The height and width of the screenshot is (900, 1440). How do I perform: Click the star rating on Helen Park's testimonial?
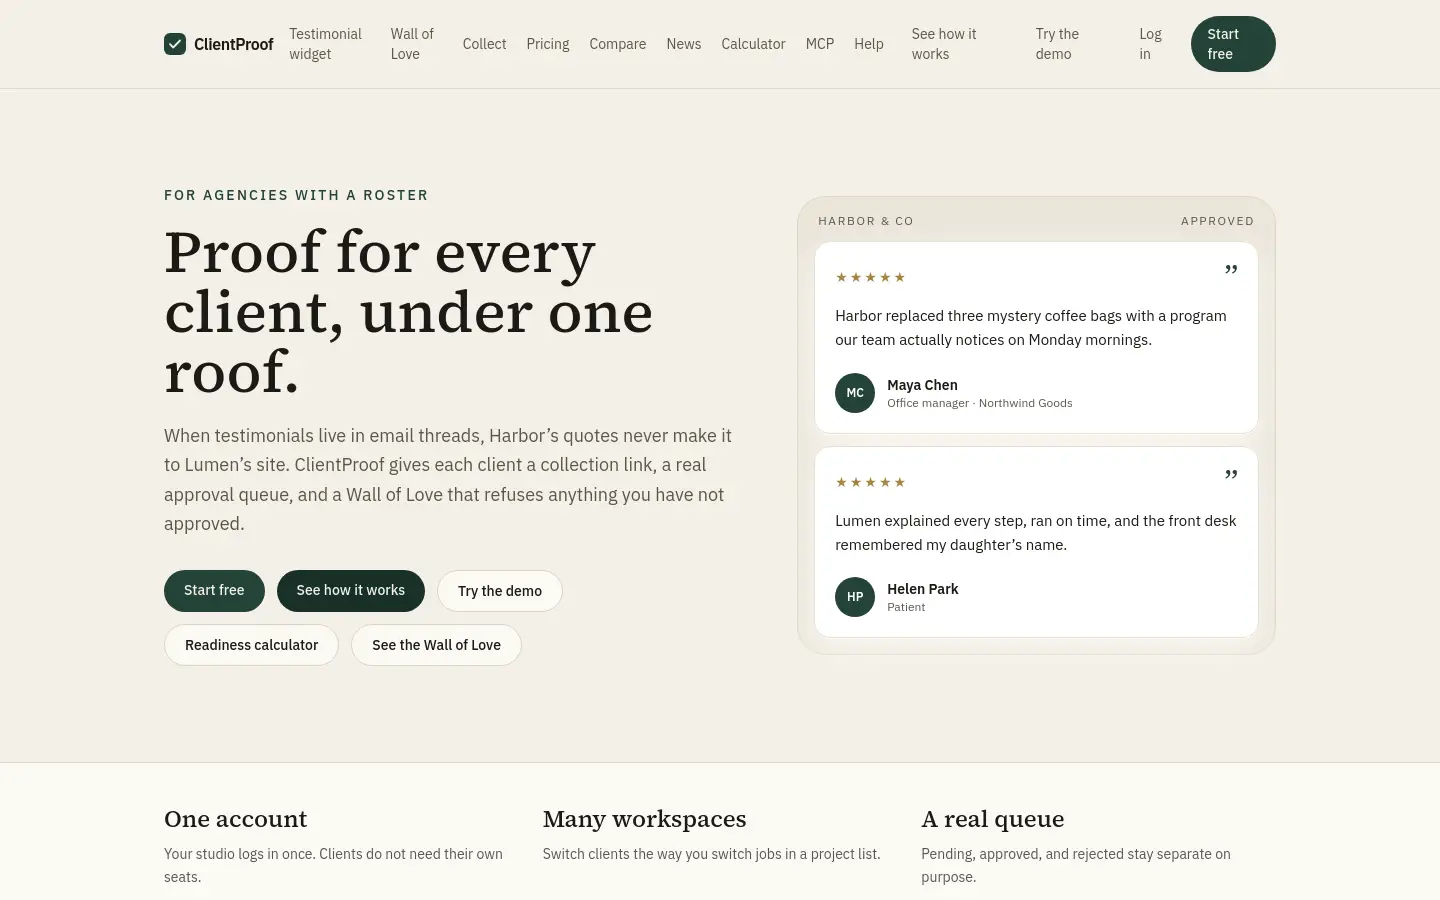pyautogui.click(x=870, y=482)
